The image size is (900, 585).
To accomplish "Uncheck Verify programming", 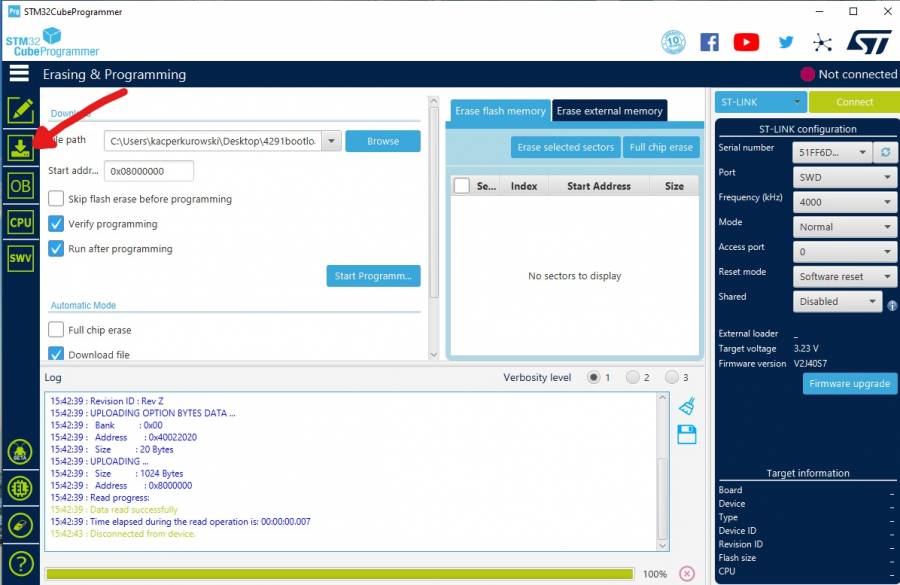I will 56,223.
